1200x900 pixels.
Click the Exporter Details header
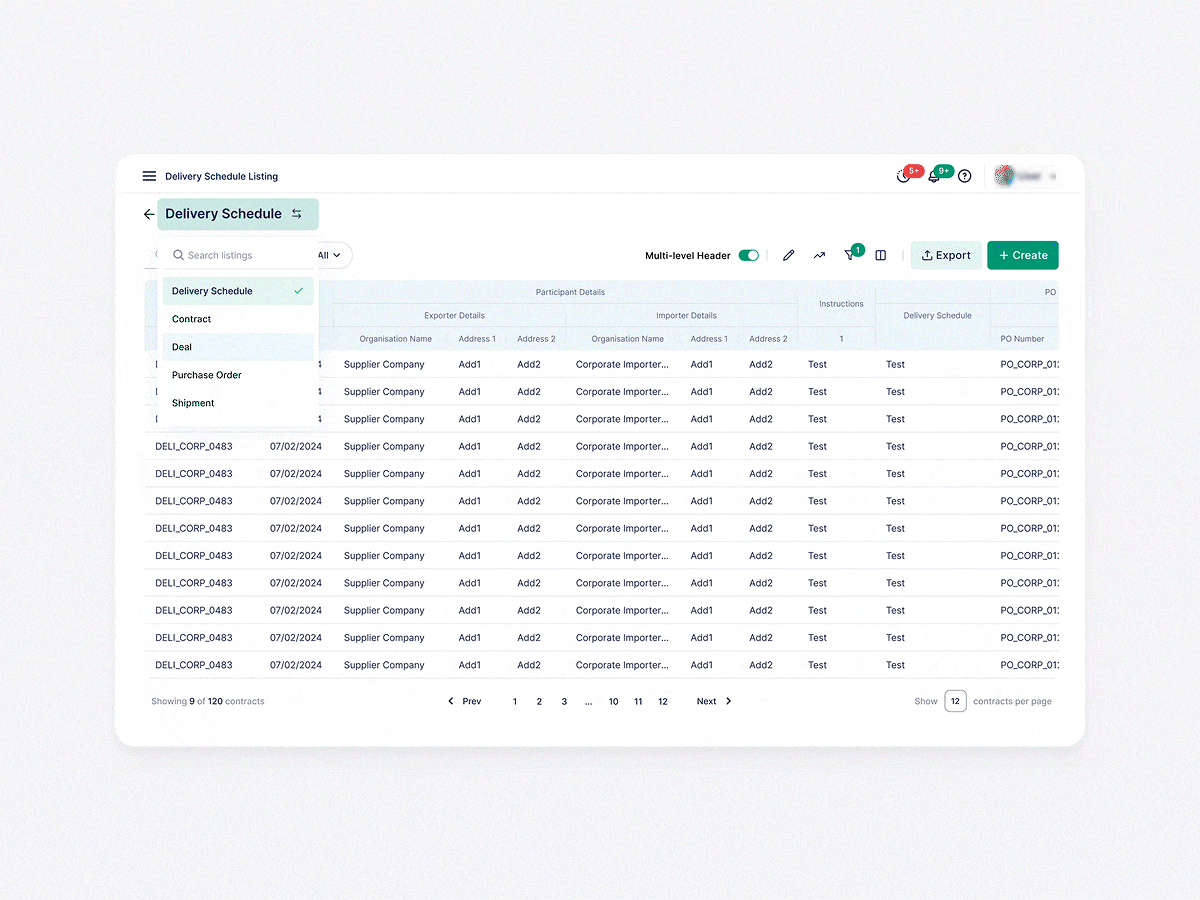point(454,315)
